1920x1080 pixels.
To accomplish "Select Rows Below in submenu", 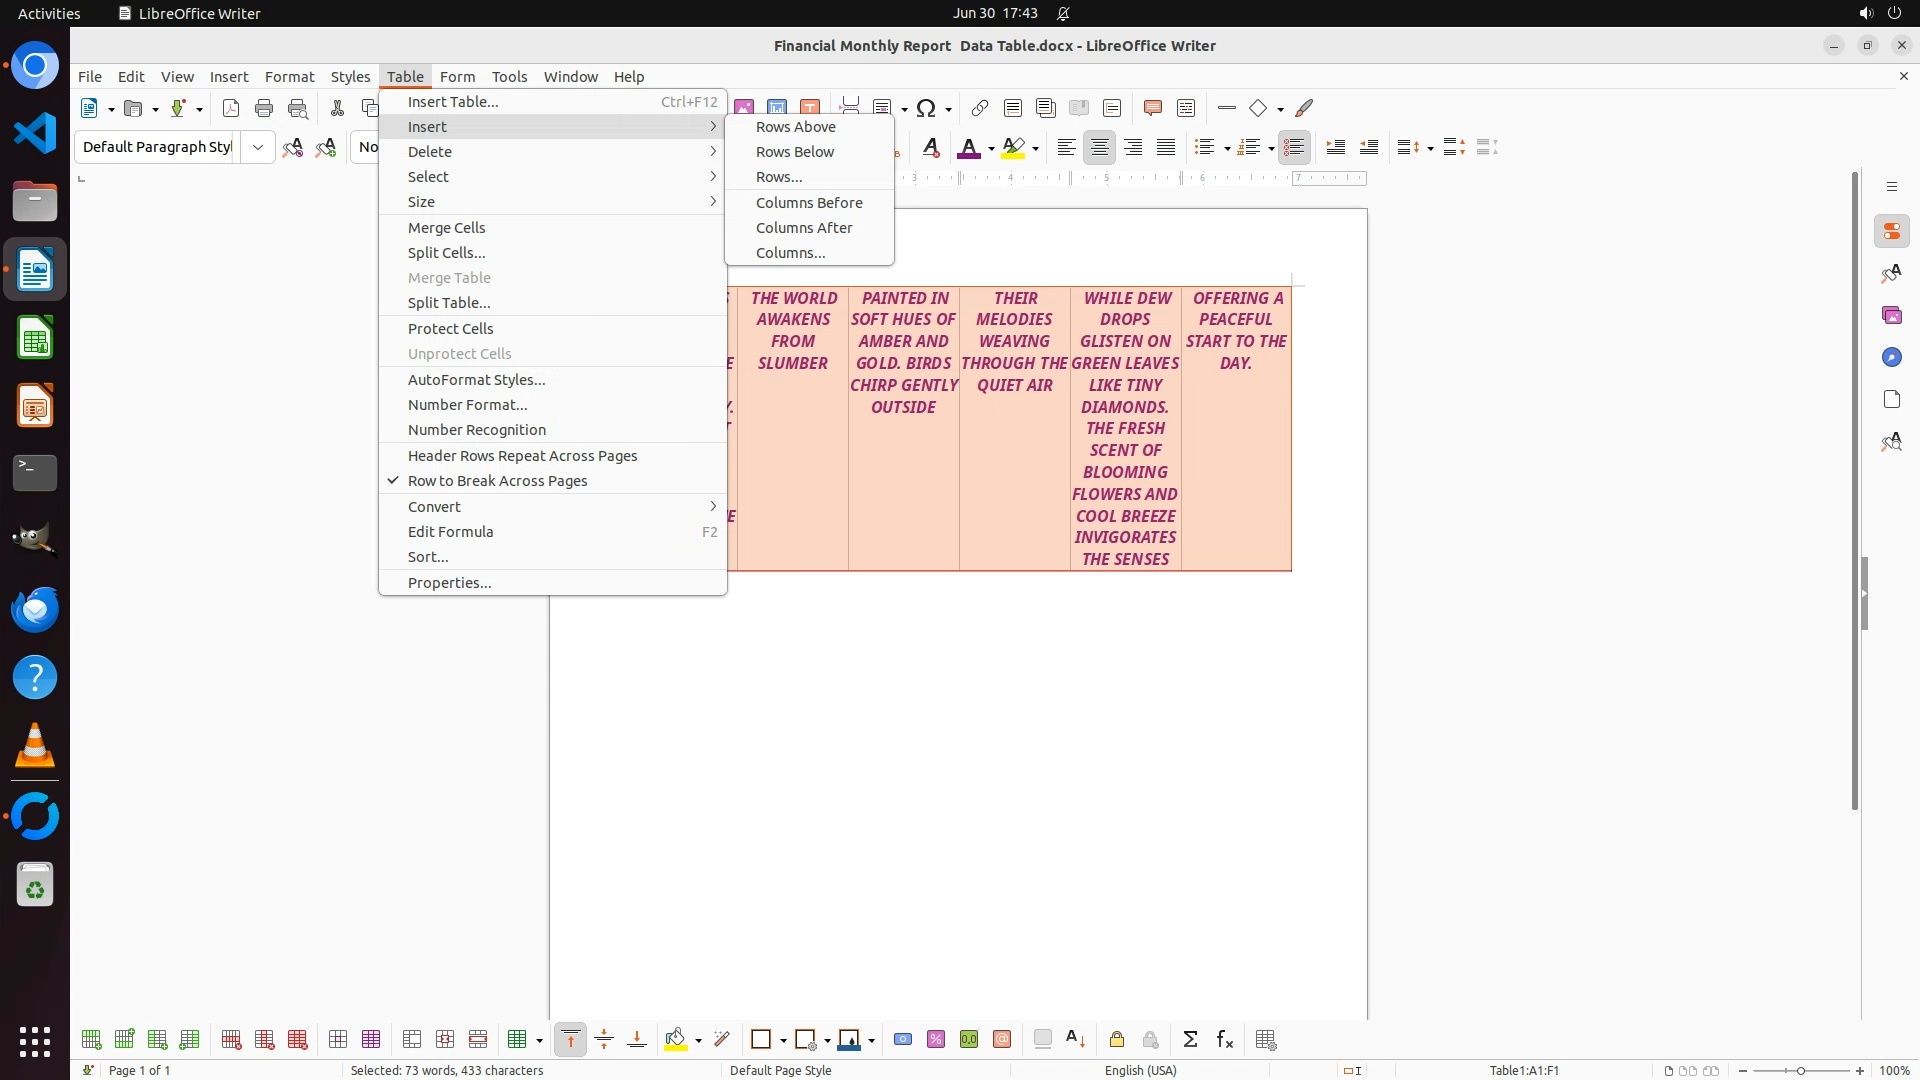I will point(794,152).
